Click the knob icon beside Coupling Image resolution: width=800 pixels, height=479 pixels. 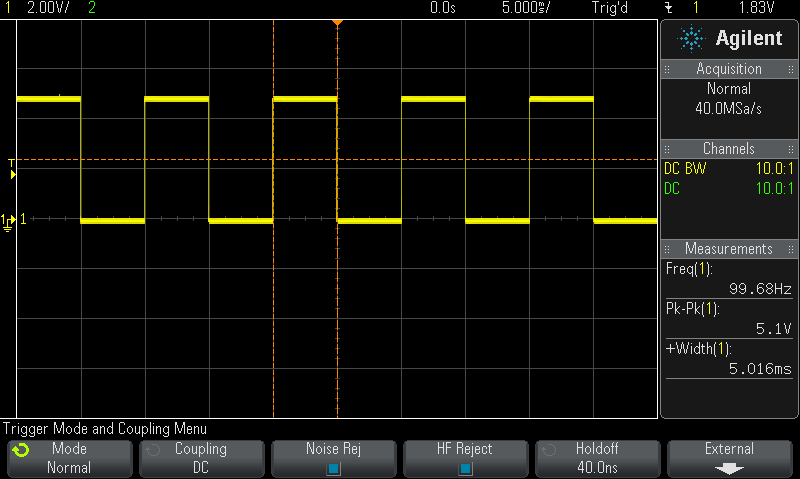[x=152, y=450]
